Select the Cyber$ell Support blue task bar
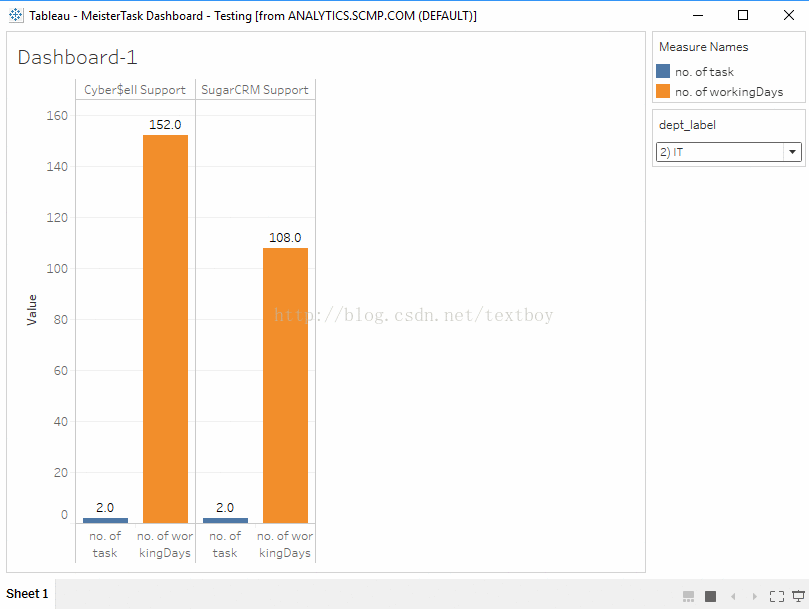Viewport: 809px width, 609px height. click(x=105, y=520)
